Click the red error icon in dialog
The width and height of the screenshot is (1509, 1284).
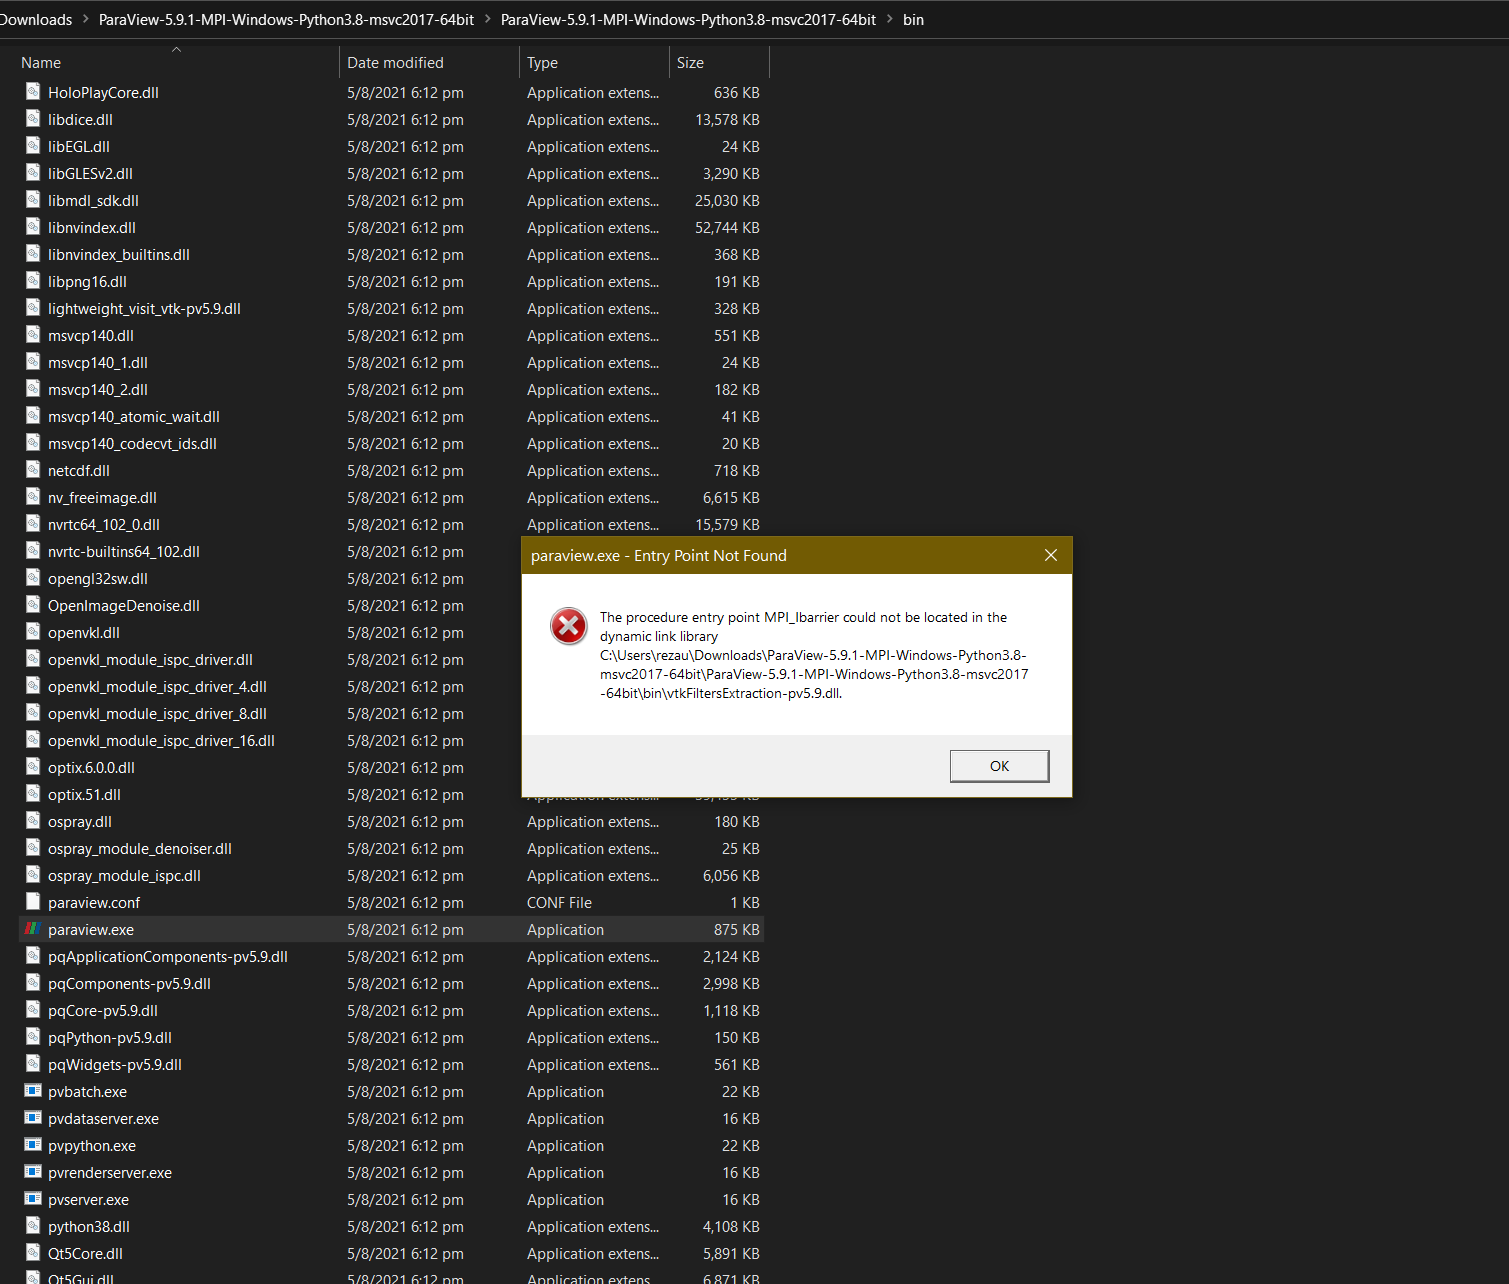(x=569, y=626)
